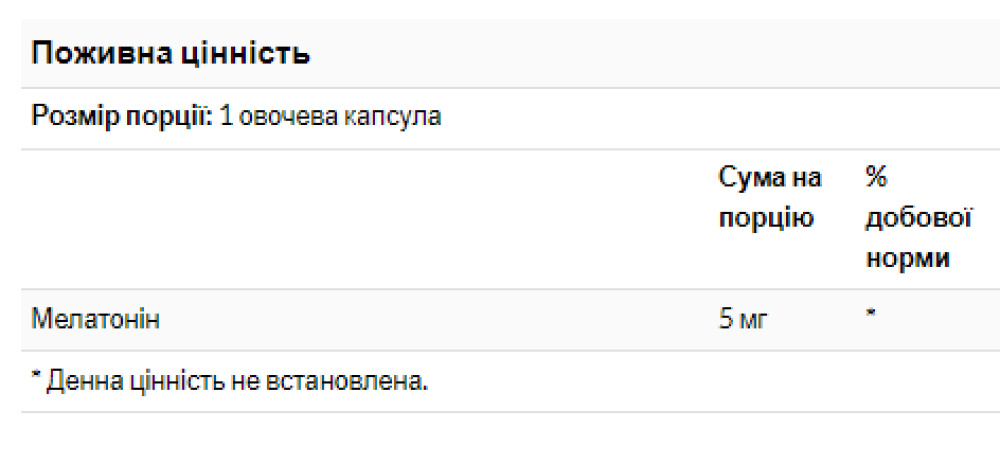Click the asterisk in the Мелатонін row
1000x464 pixels.
871,315
